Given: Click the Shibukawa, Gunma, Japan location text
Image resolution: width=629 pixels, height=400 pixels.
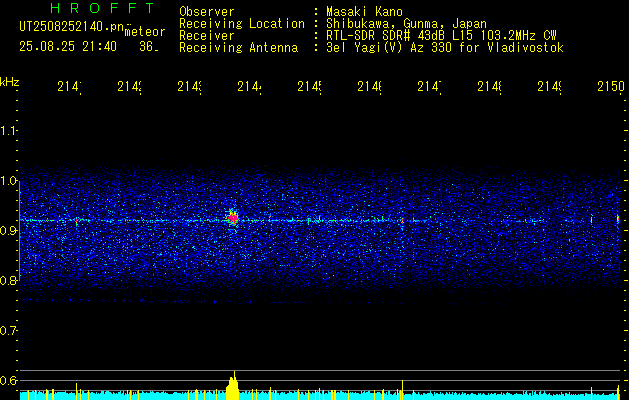Looking at the screenshot, I should pyautogui.click(x=406, y=24).
